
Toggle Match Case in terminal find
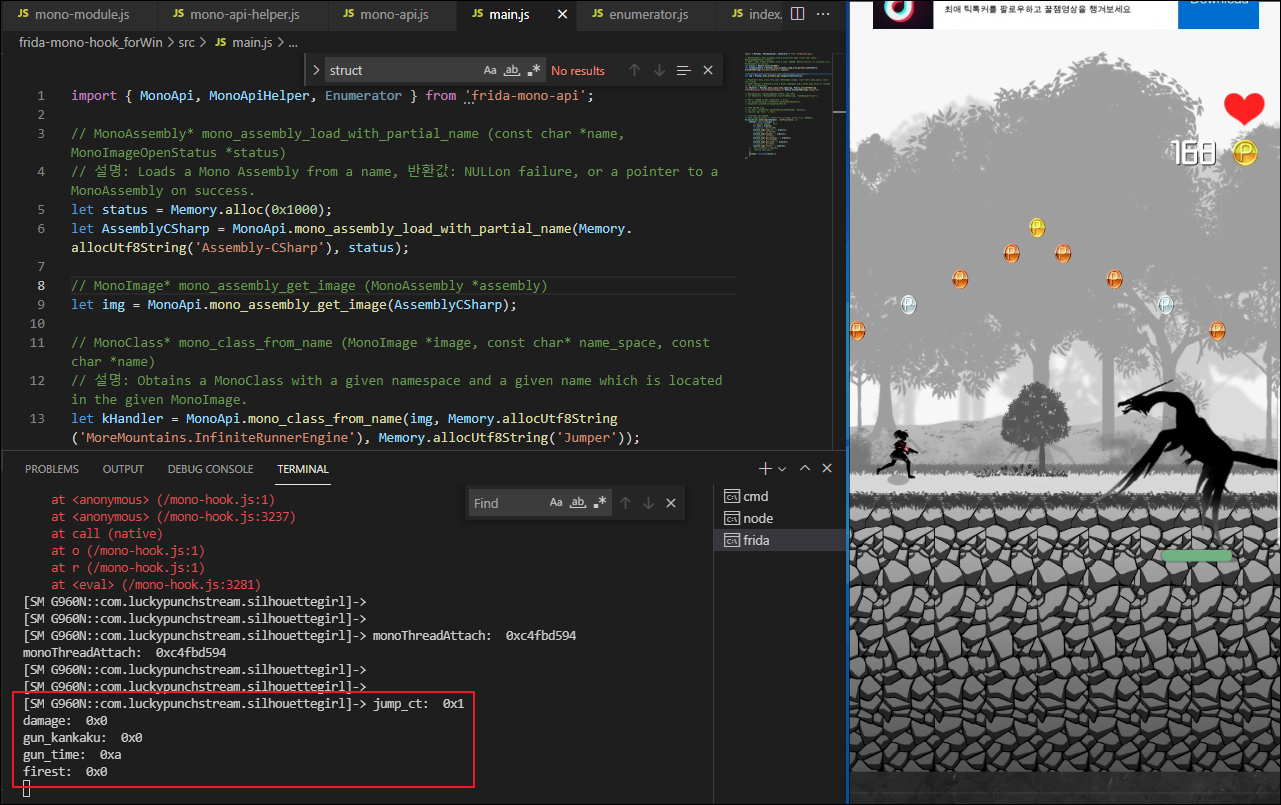pos(556,503)
